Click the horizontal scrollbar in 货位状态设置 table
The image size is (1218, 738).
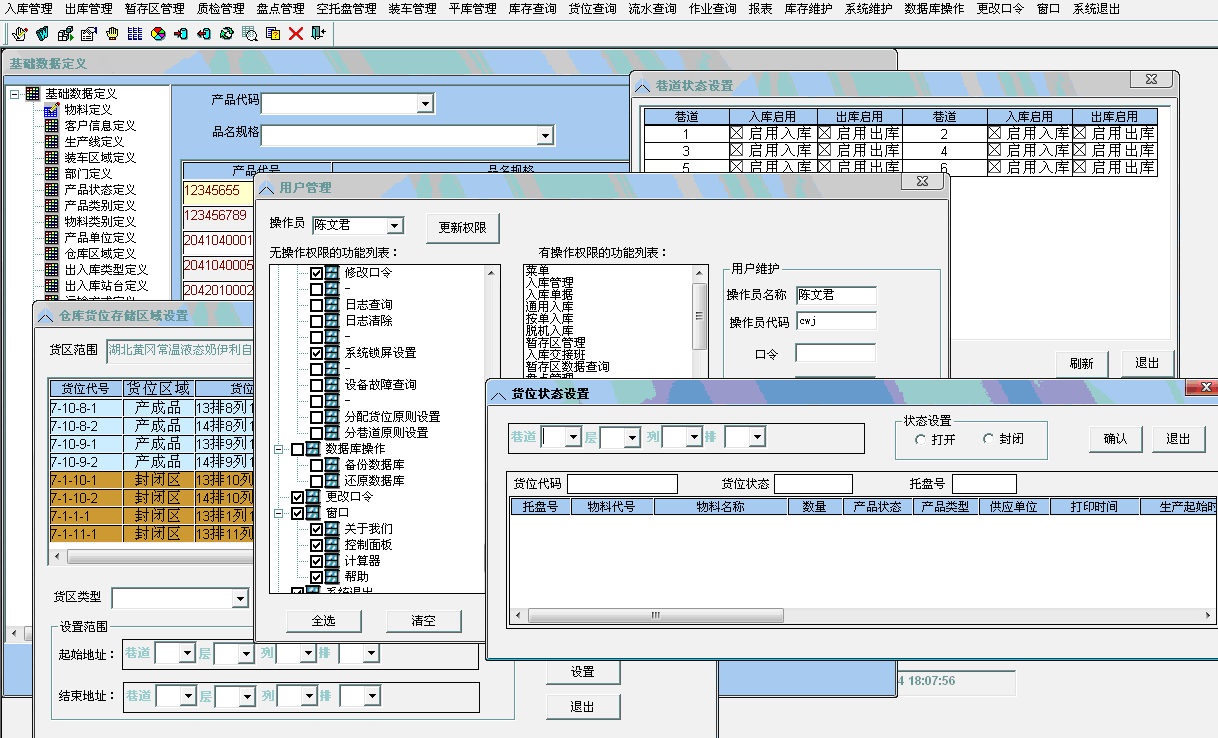864,615
